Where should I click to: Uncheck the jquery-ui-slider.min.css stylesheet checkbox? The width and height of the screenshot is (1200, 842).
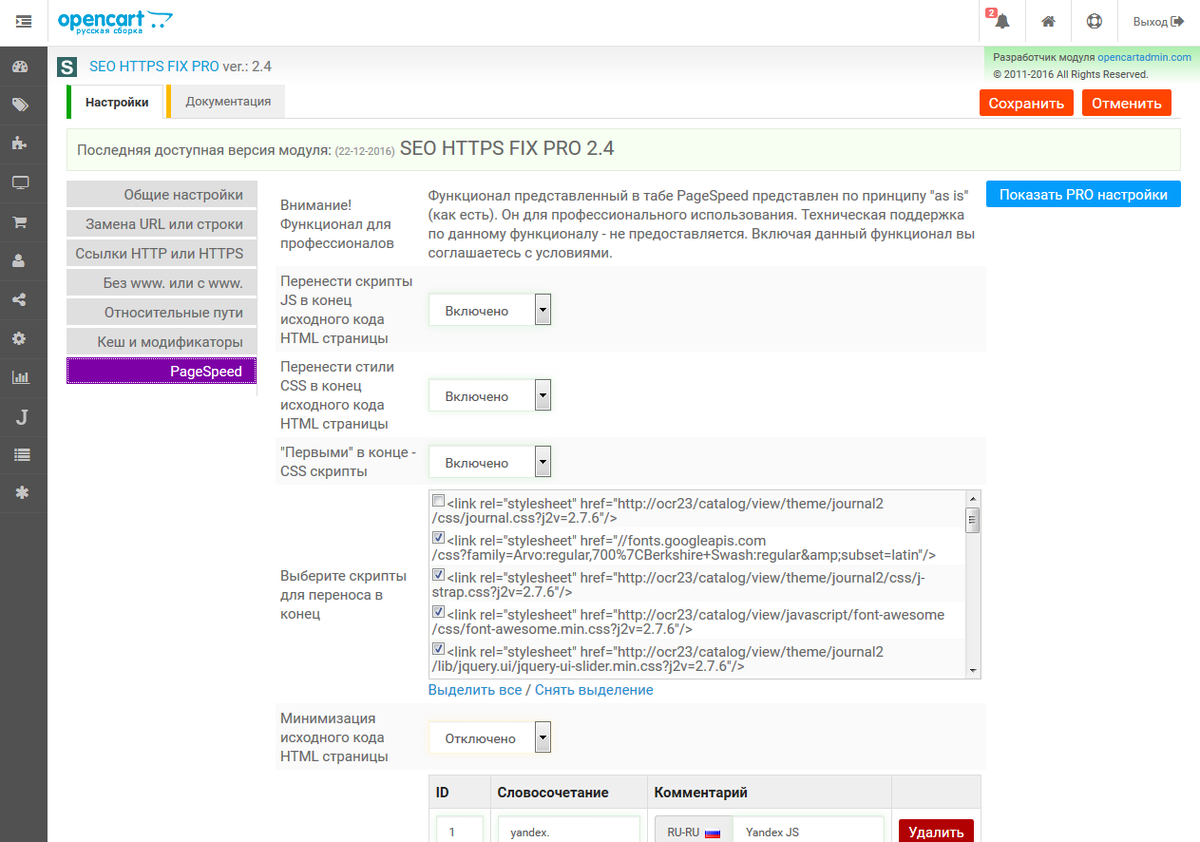coord(438,648)
